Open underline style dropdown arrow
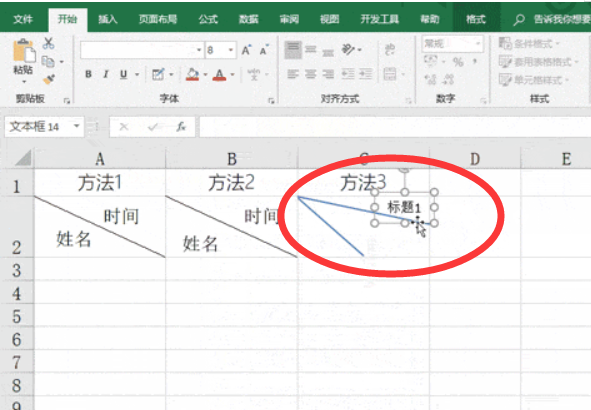Screen dimensions: 591x410 [x=137, y=75]
